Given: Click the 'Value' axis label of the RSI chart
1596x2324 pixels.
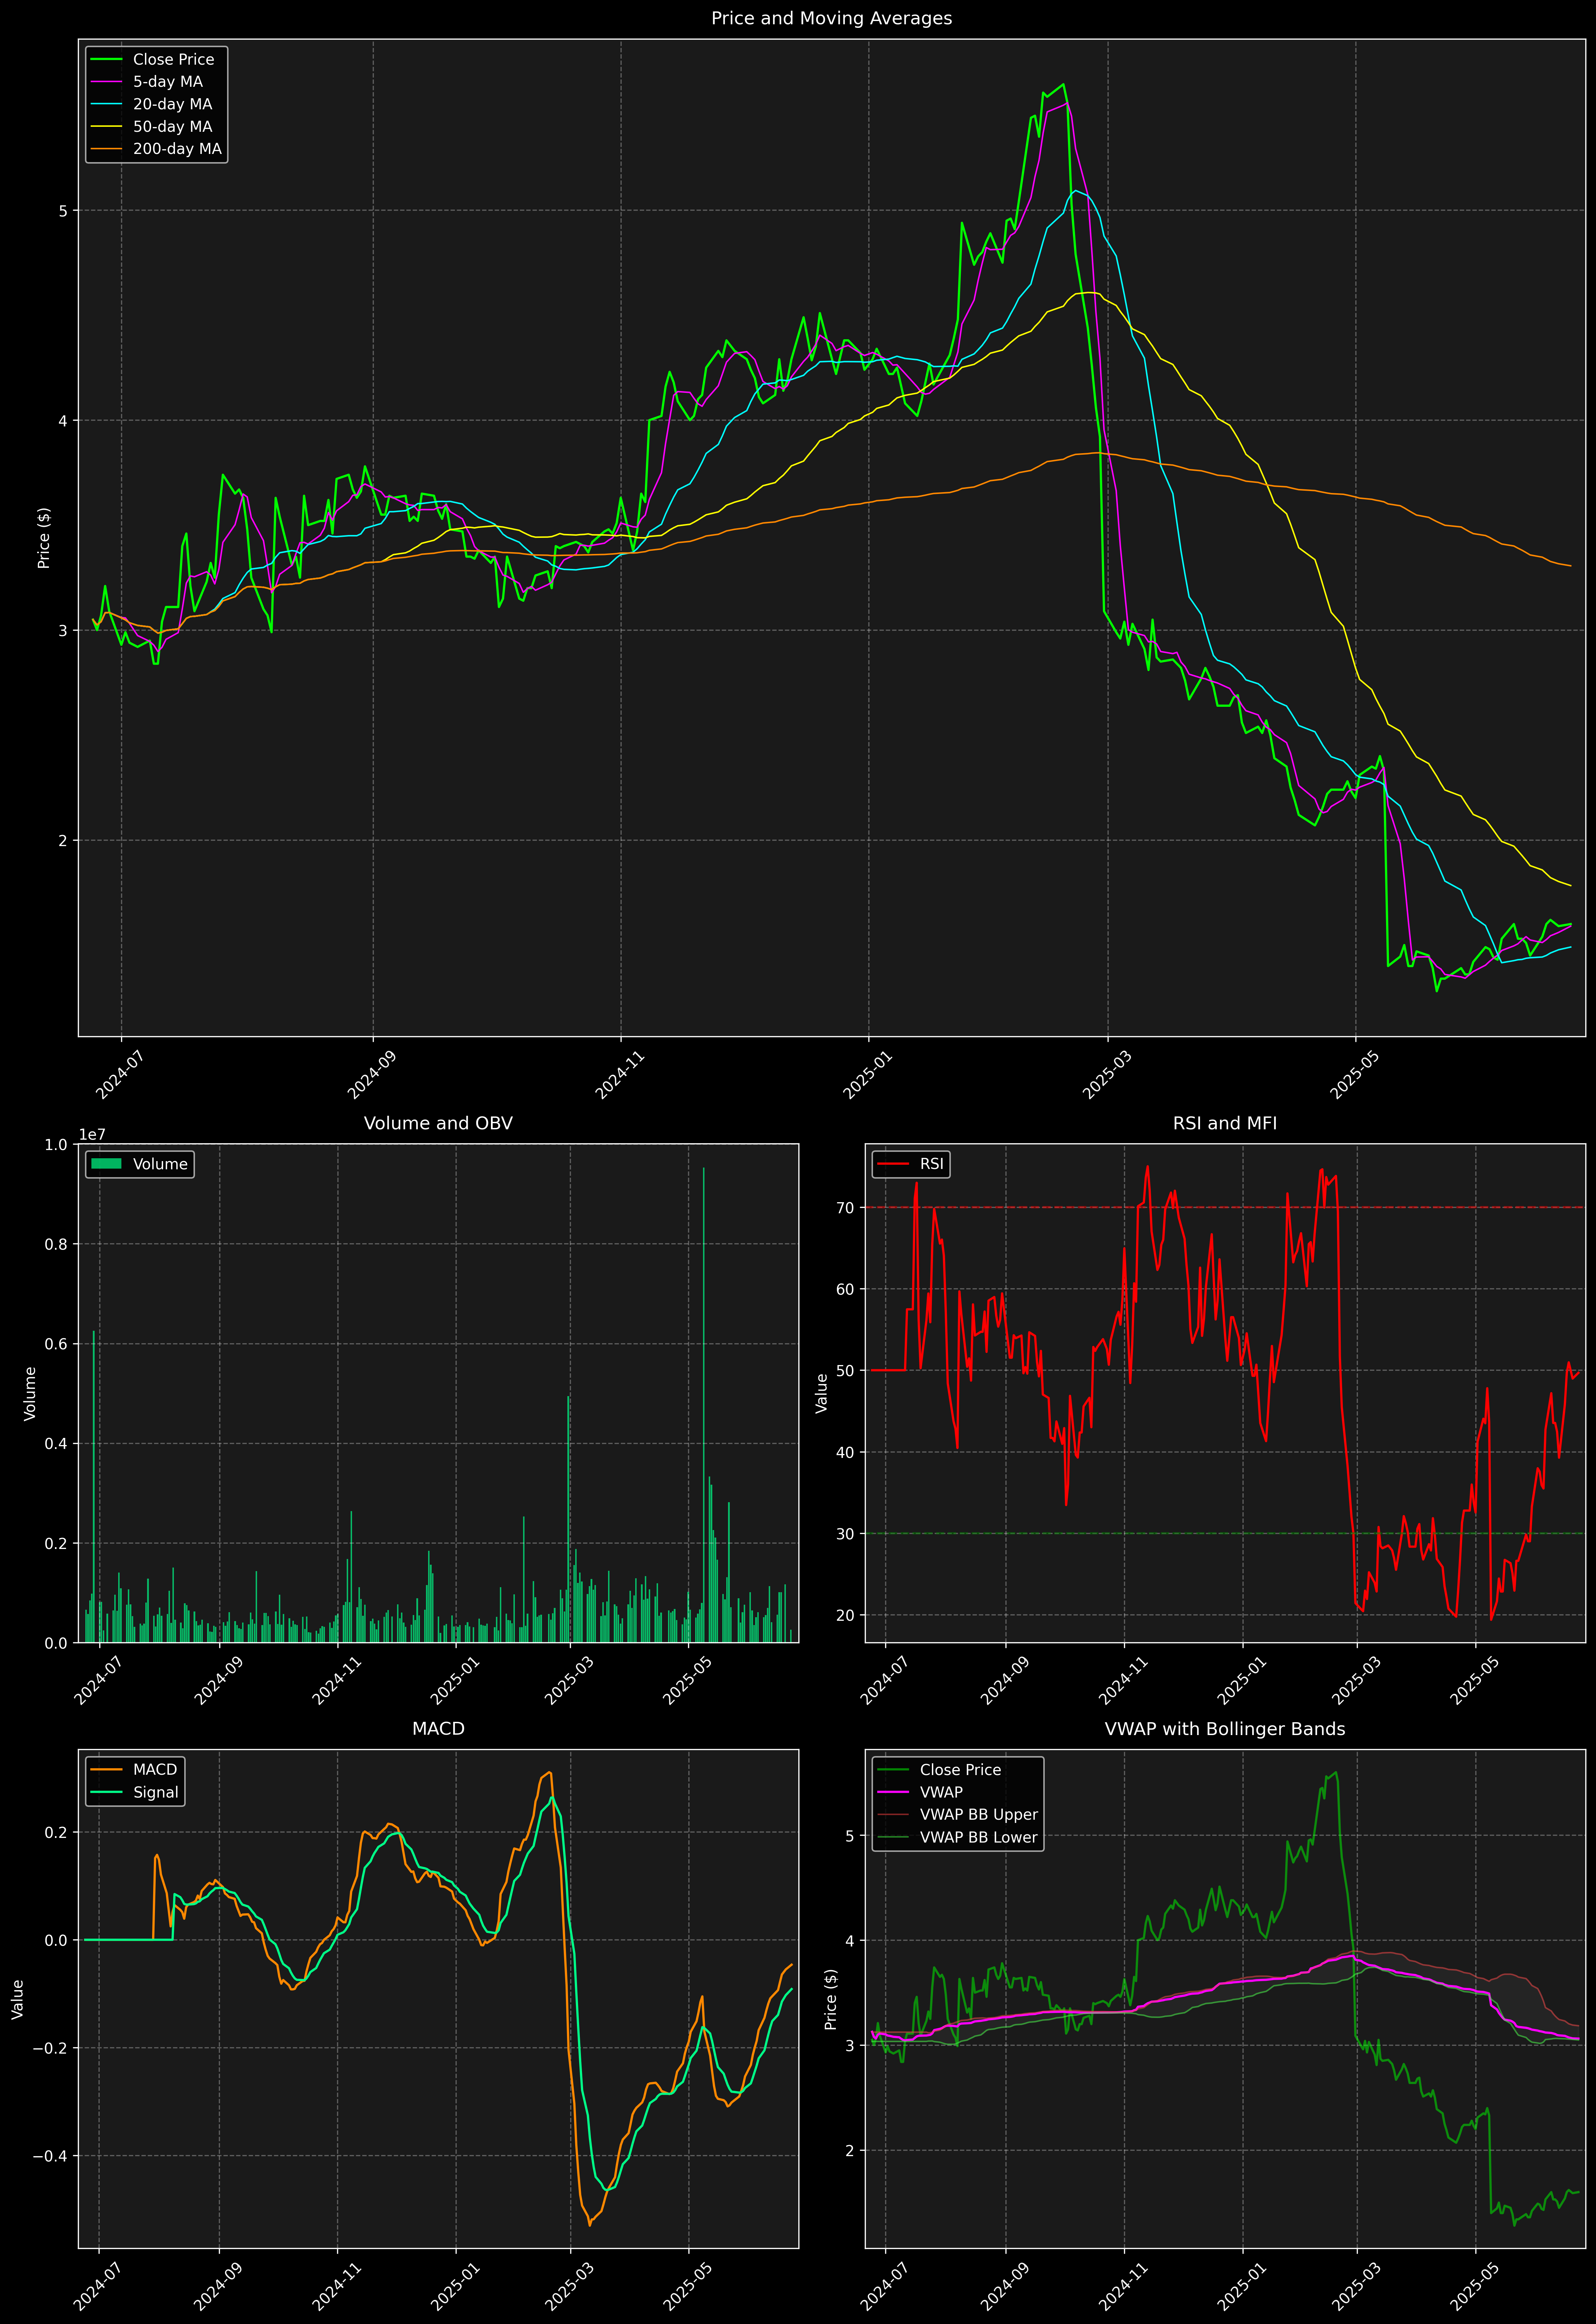Looking at the screenshot, I should pos(822,1393).
